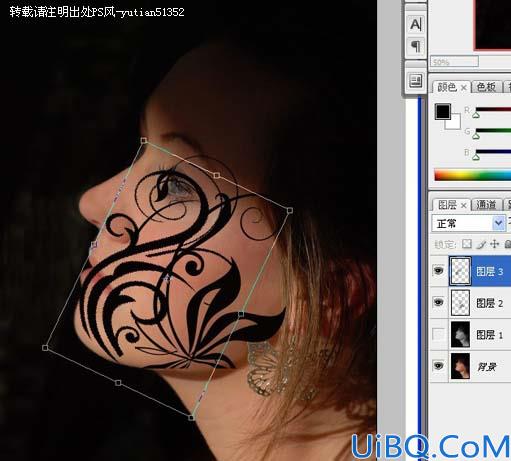Select layer named 背景
The width and height of the screenshot is (511, 461).
(487, 367)
